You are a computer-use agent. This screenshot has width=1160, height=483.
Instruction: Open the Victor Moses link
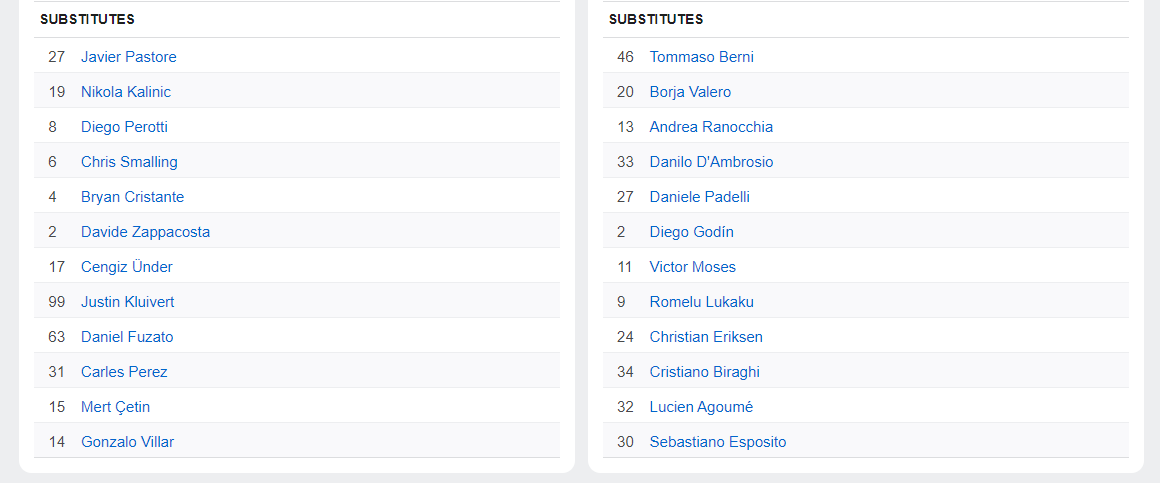click(x=692, y=267)
